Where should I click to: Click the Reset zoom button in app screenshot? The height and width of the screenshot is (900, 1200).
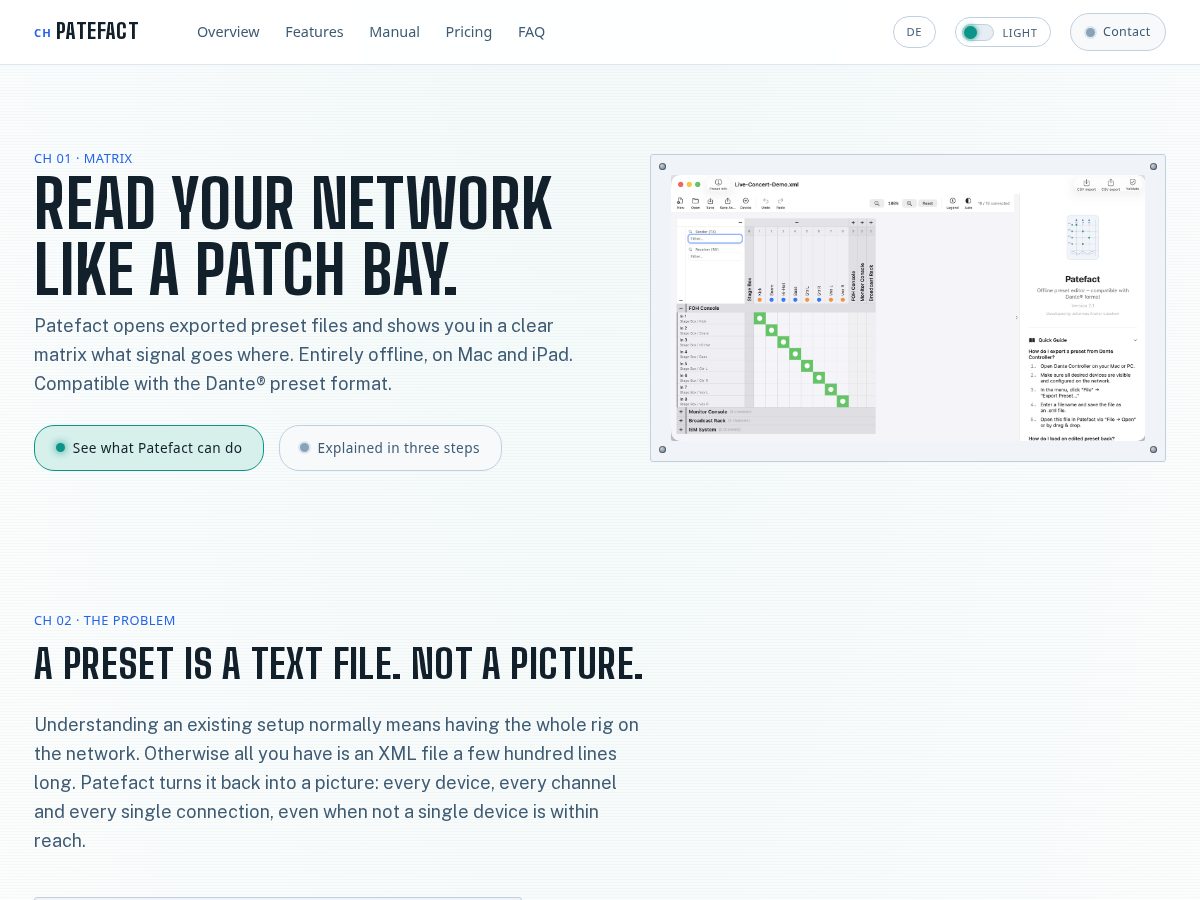point(927,203)
